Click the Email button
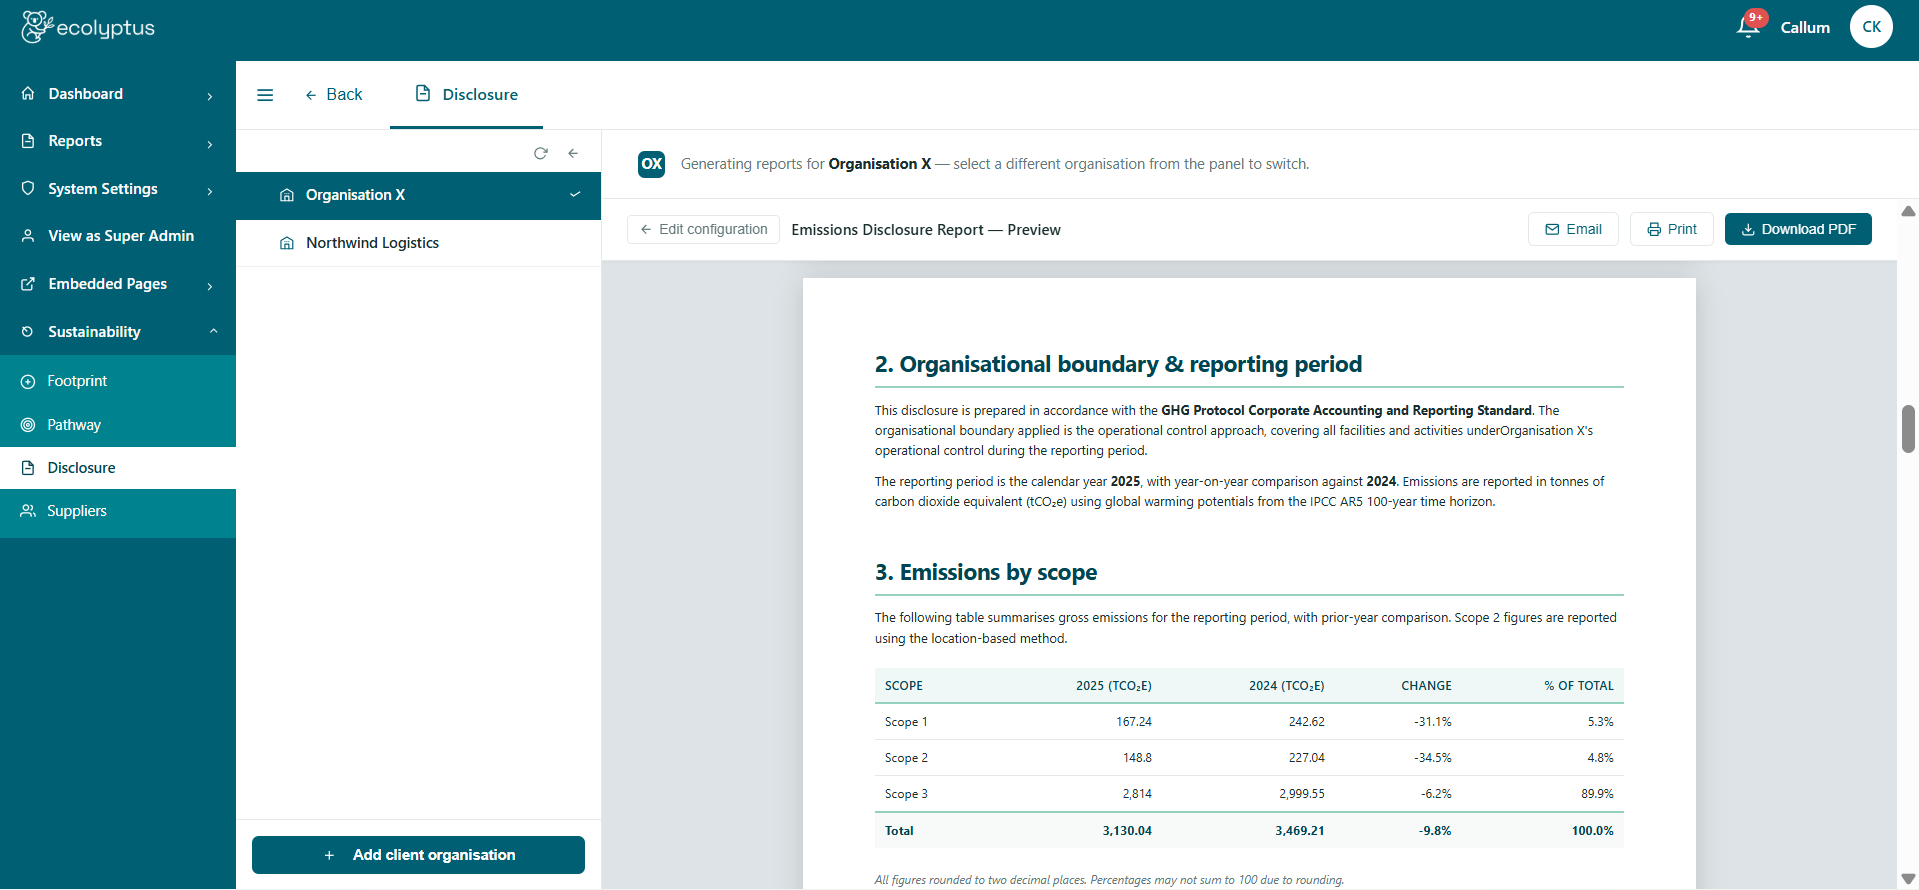The image size is (1919, 890). [x=1573, y=229]
